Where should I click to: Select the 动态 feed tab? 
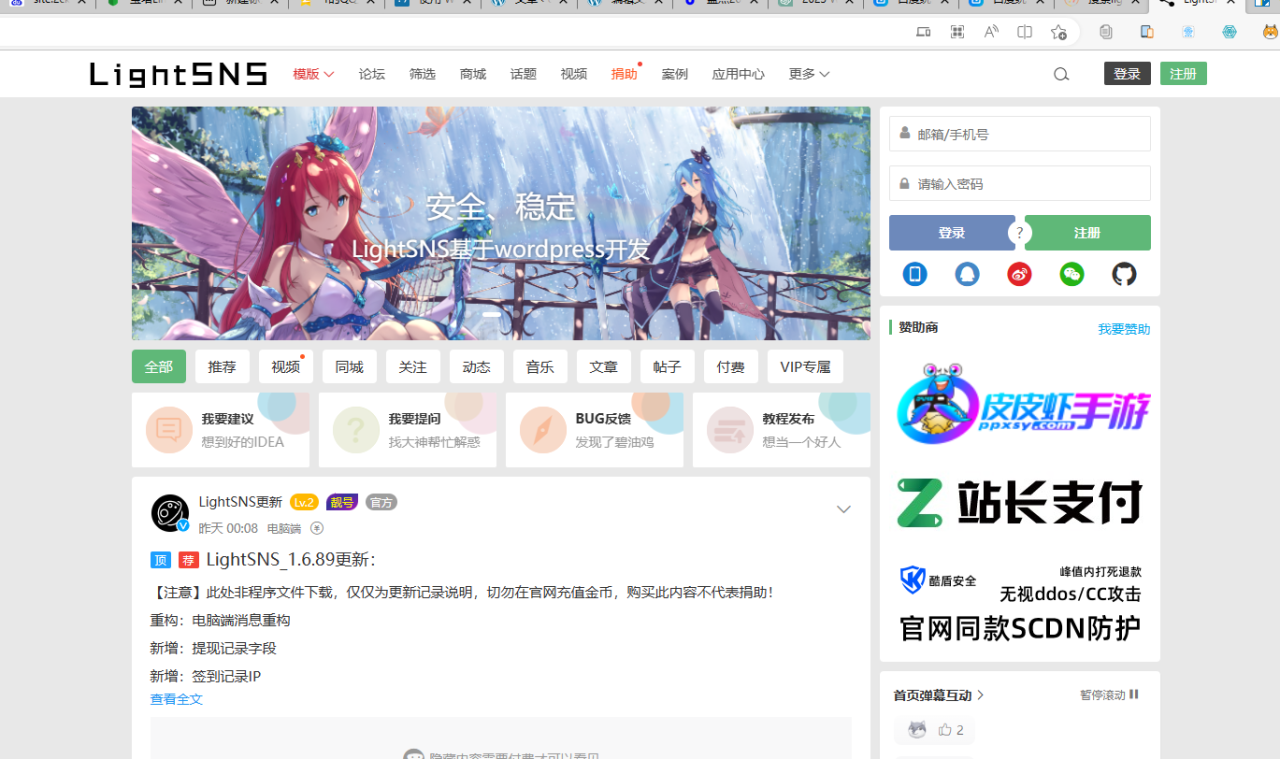476,366
